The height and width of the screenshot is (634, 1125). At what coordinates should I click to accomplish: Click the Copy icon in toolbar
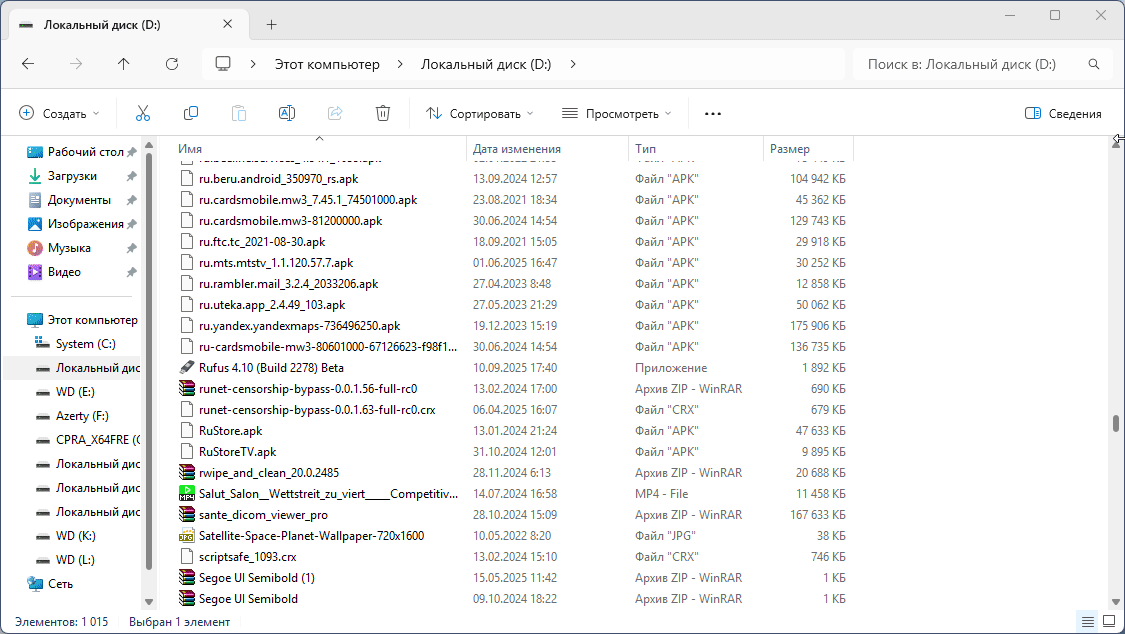click(x=191, y=113)
